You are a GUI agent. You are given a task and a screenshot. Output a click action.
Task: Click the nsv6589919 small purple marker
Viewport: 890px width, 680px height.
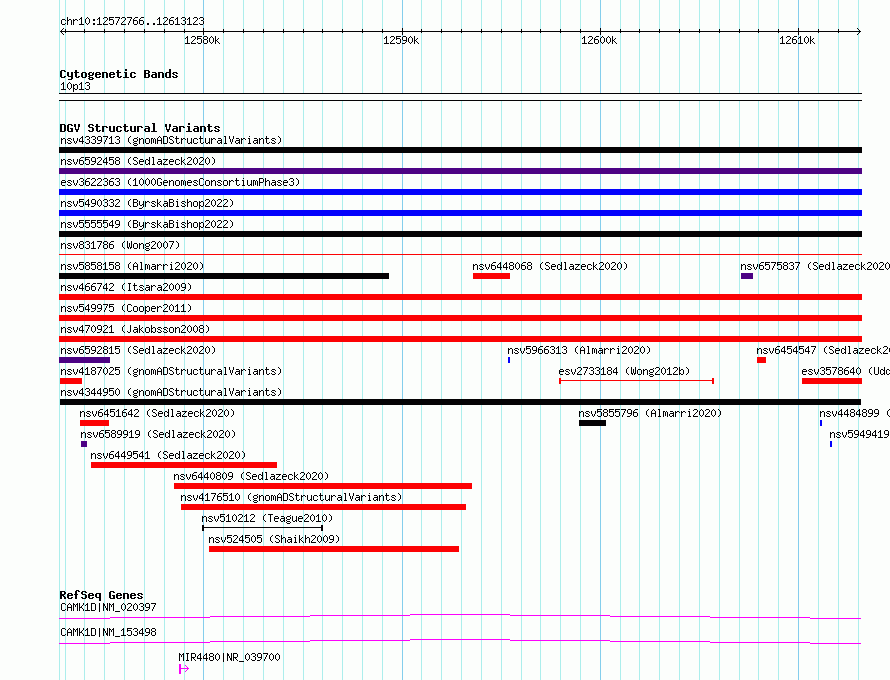click(84, 444)
